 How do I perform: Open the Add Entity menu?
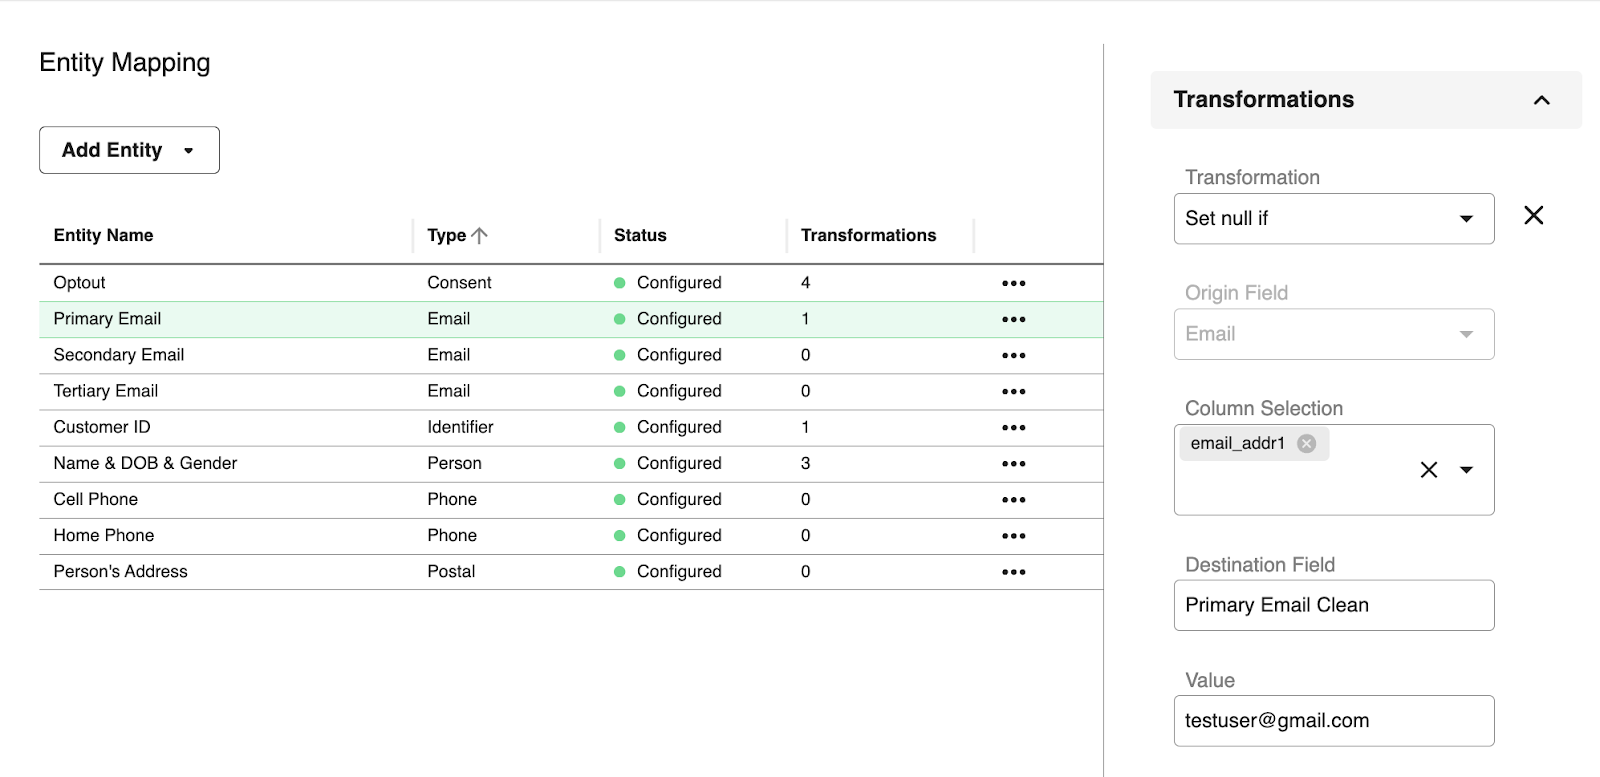click(128, 150)
